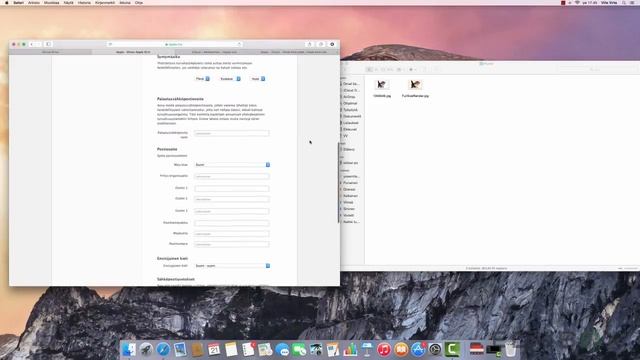Click the Safari address bar
This screenshot has height=360, width=640.
pyautogui.click(x=174, y=44)
